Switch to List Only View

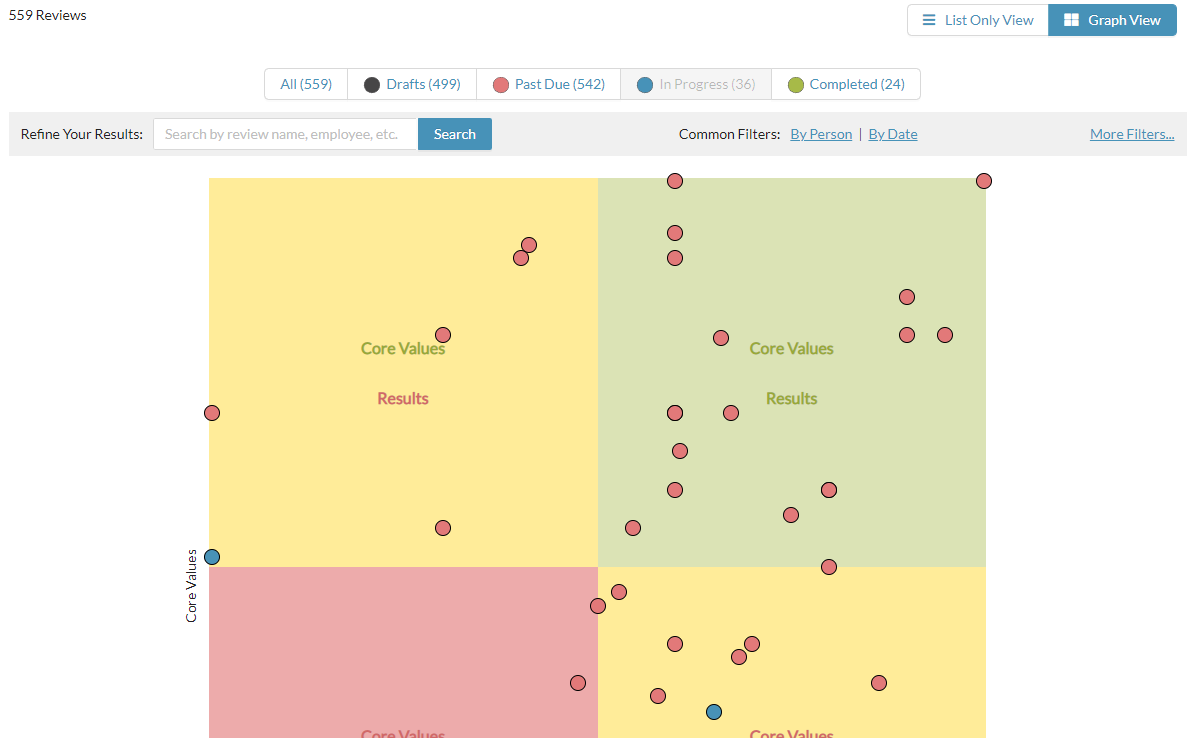pos(978,20)
